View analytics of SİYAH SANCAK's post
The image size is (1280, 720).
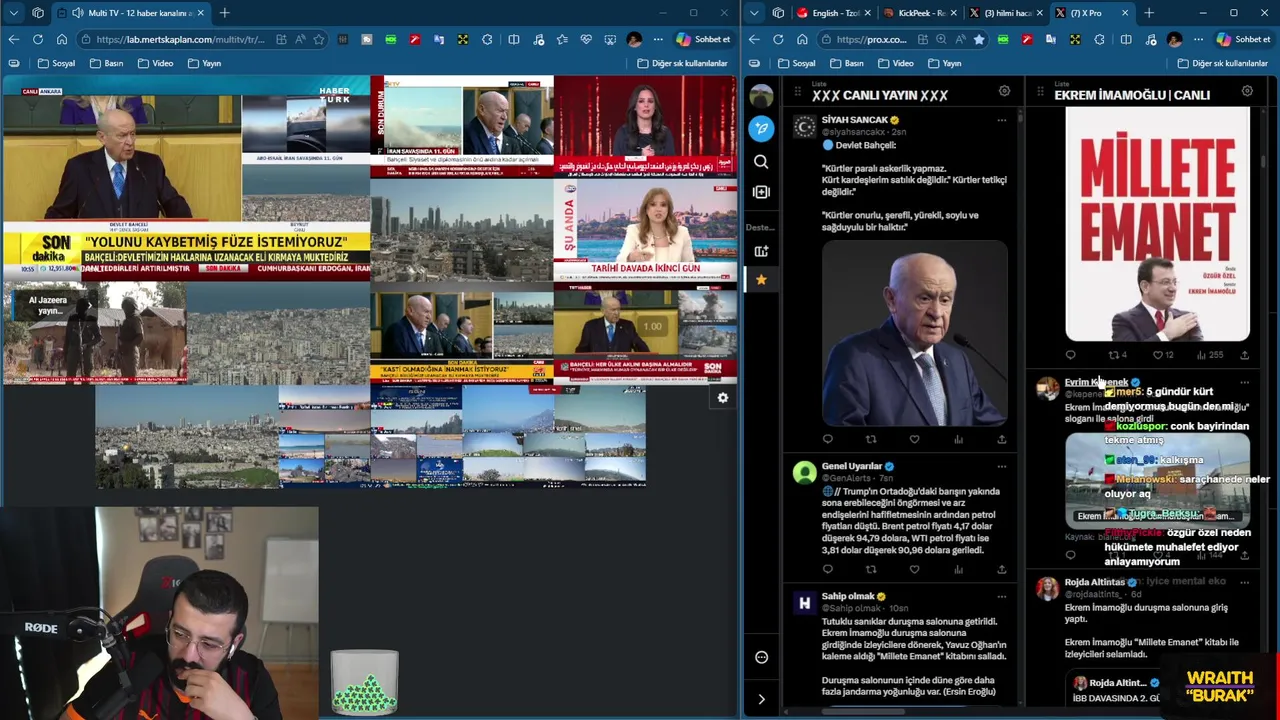[958, 439]
